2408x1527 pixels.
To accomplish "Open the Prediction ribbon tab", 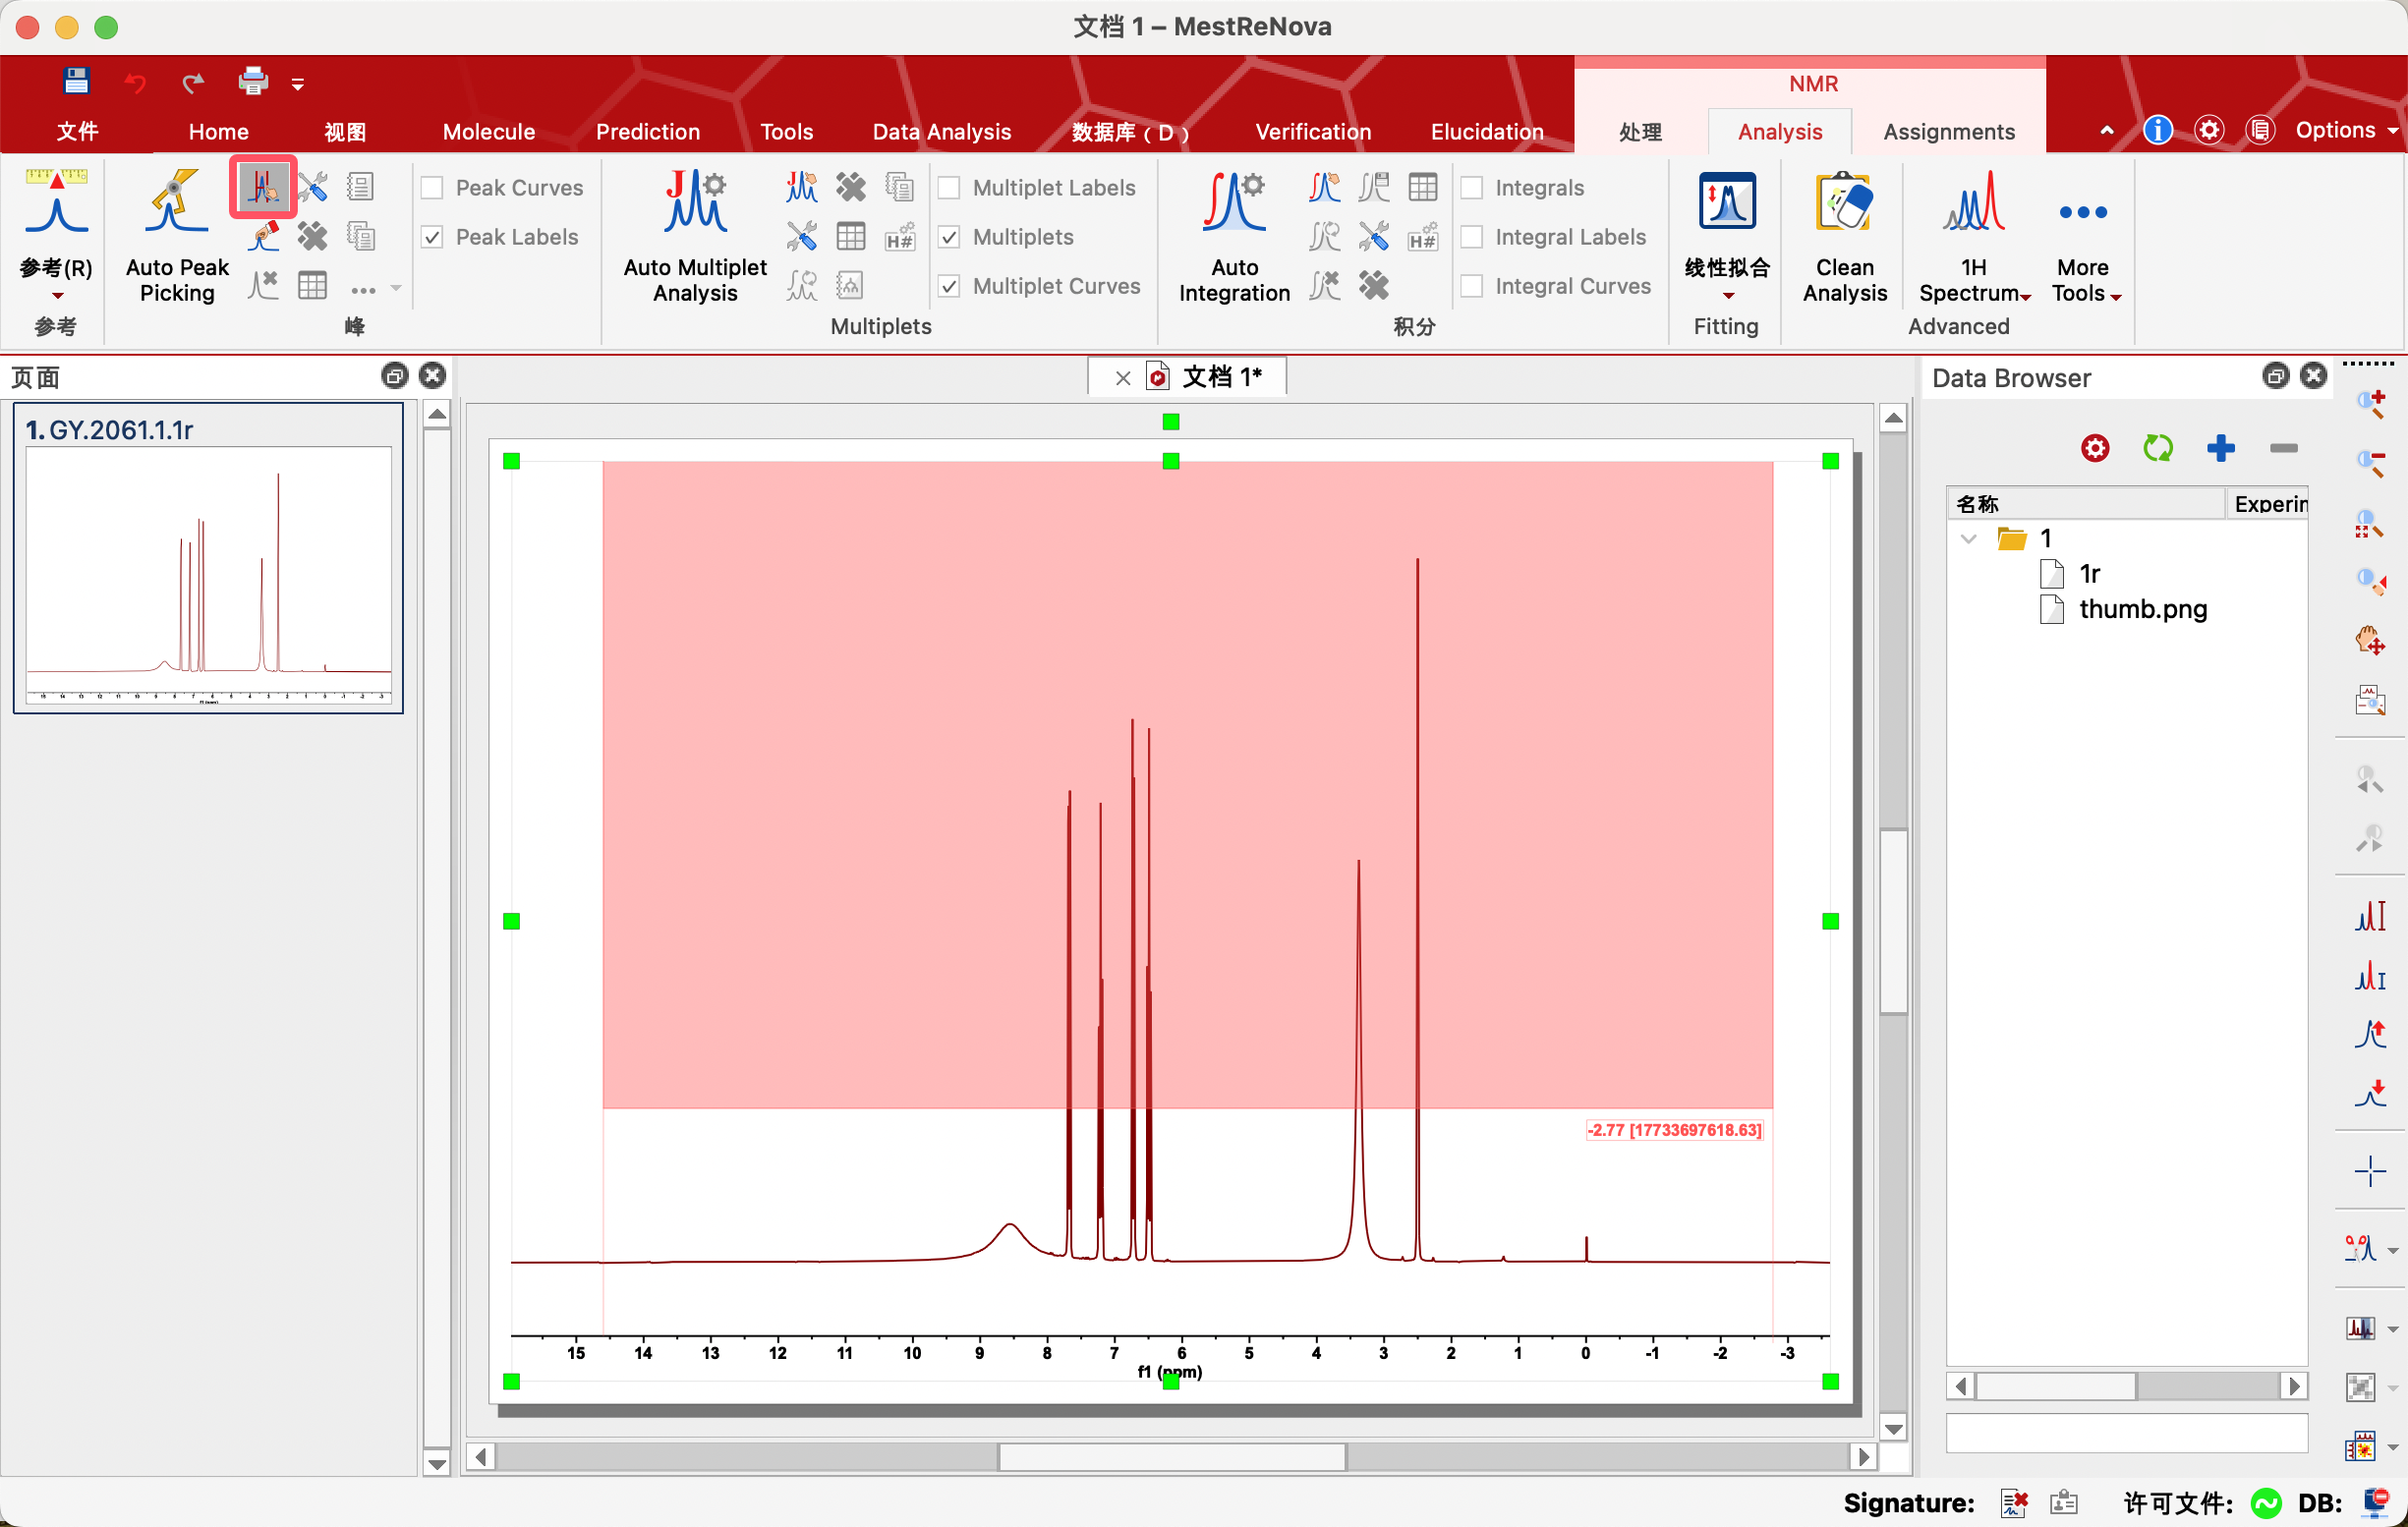I will pyautogui.click(x=647, y=132).
